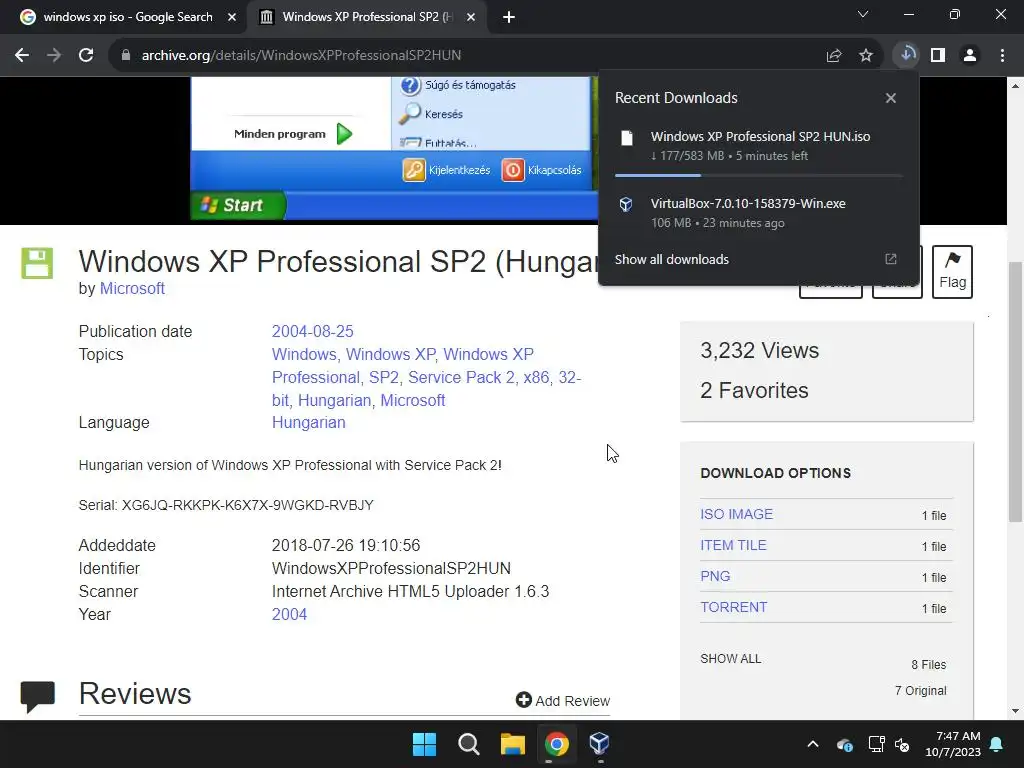
Task: Click Add Review
Action: [x=562, y=700]
